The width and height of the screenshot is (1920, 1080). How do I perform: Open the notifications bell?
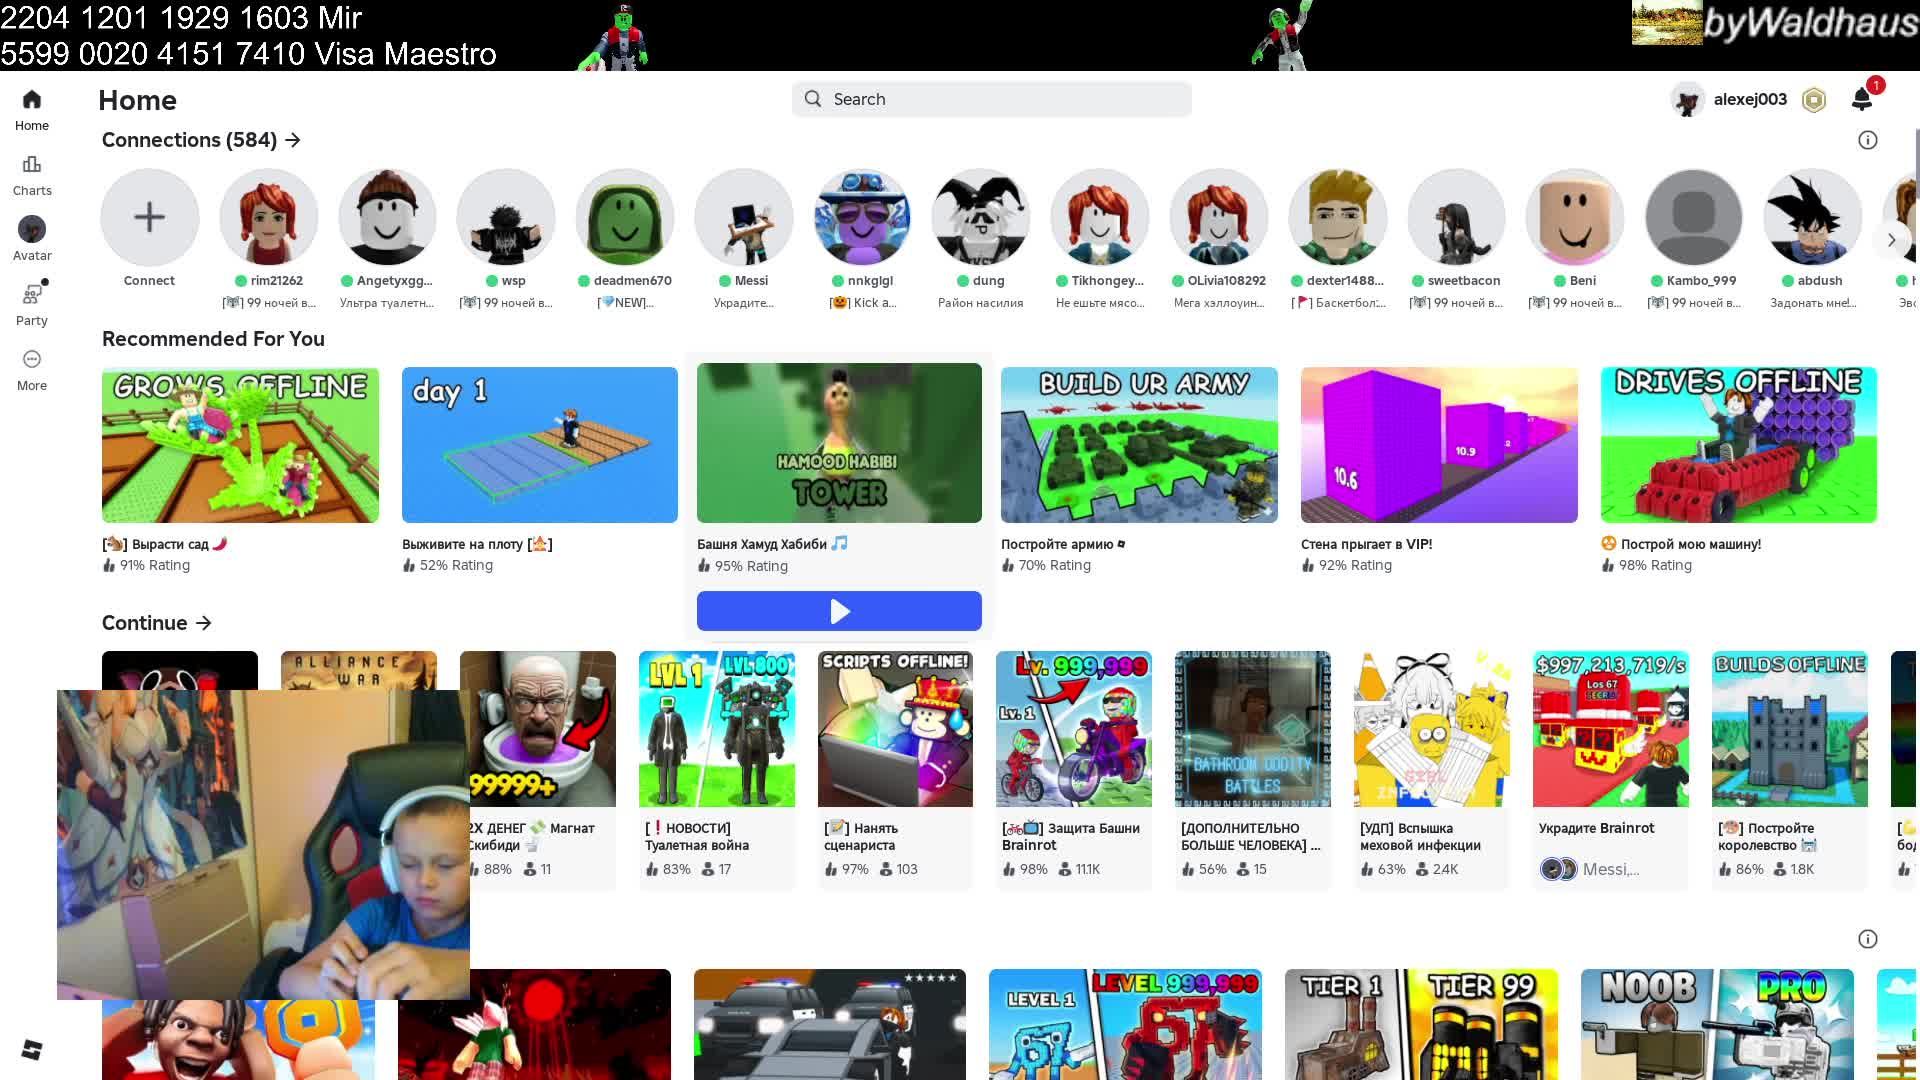pyautogui.click(x=1861, y=98)
